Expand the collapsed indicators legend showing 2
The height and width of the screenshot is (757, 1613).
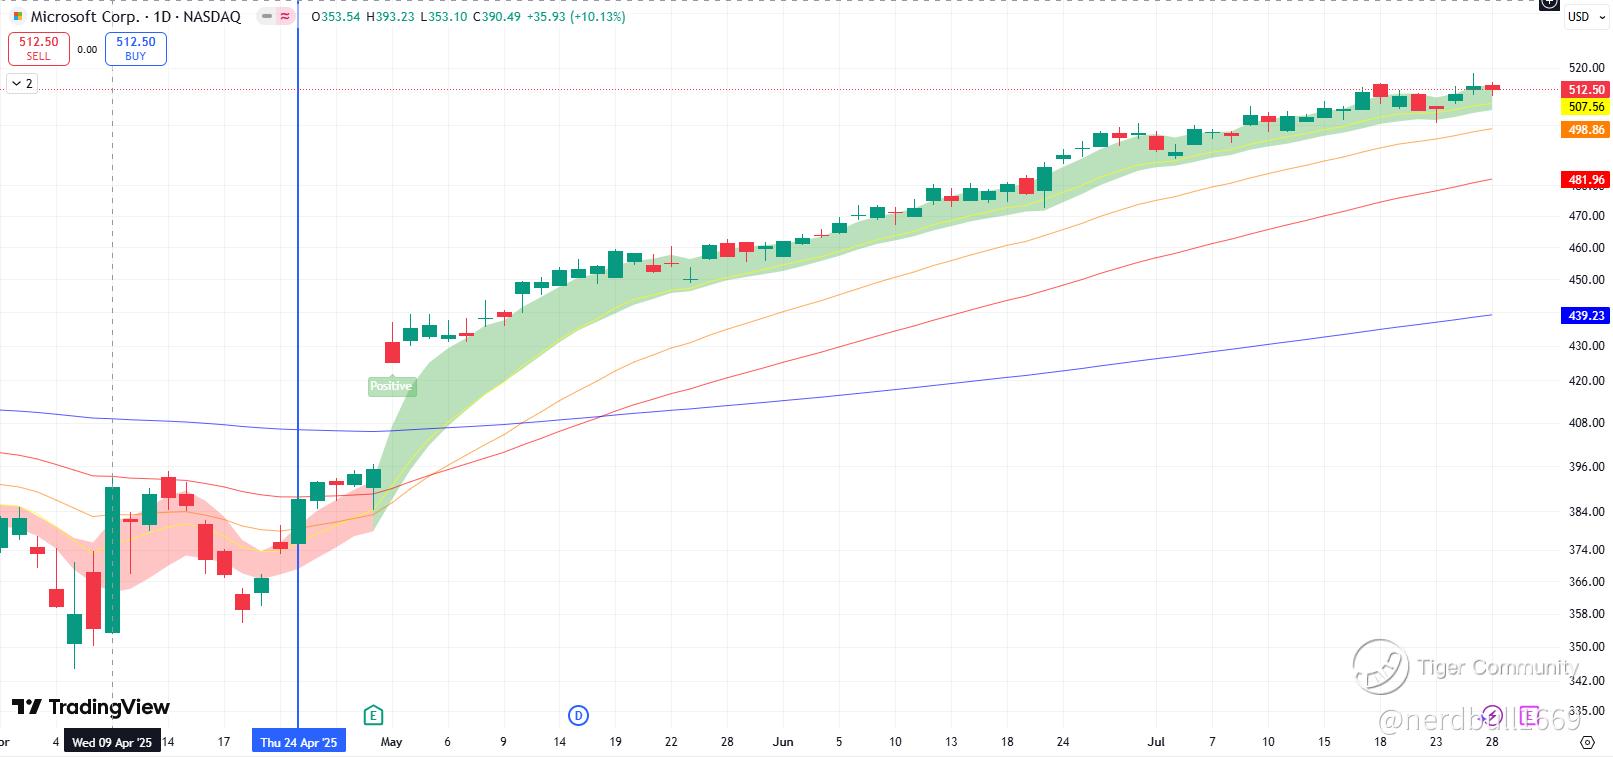click(x=22, y=83)
